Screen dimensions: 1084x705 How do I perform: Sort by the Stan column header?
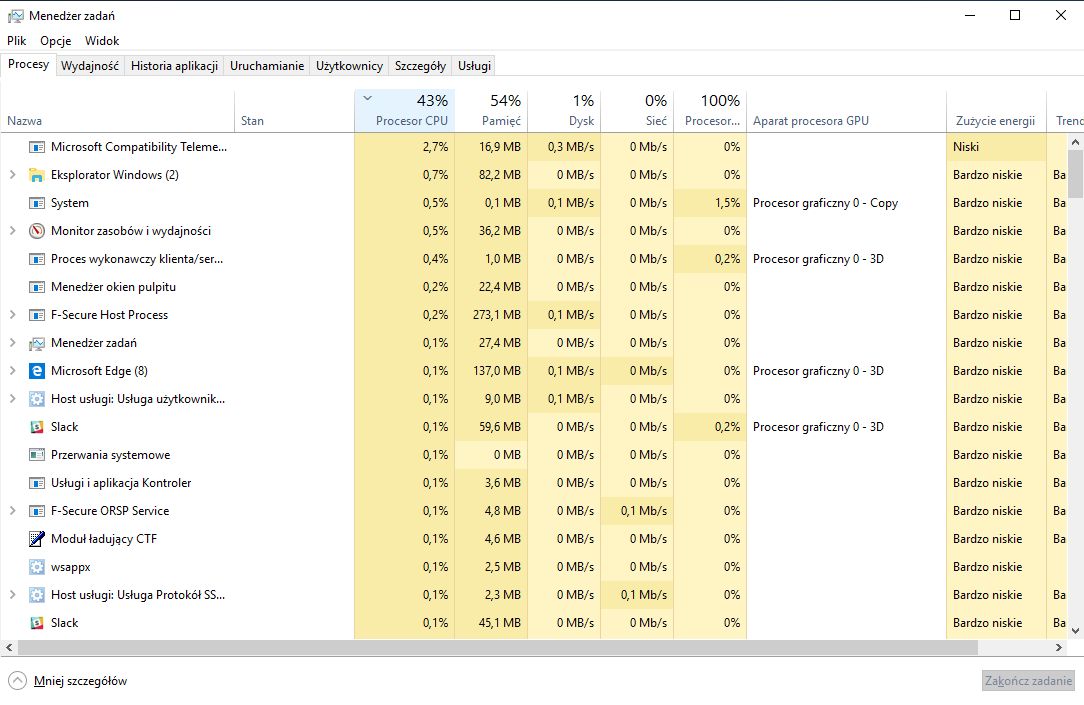pyautogui.click(x=295, y=111)
